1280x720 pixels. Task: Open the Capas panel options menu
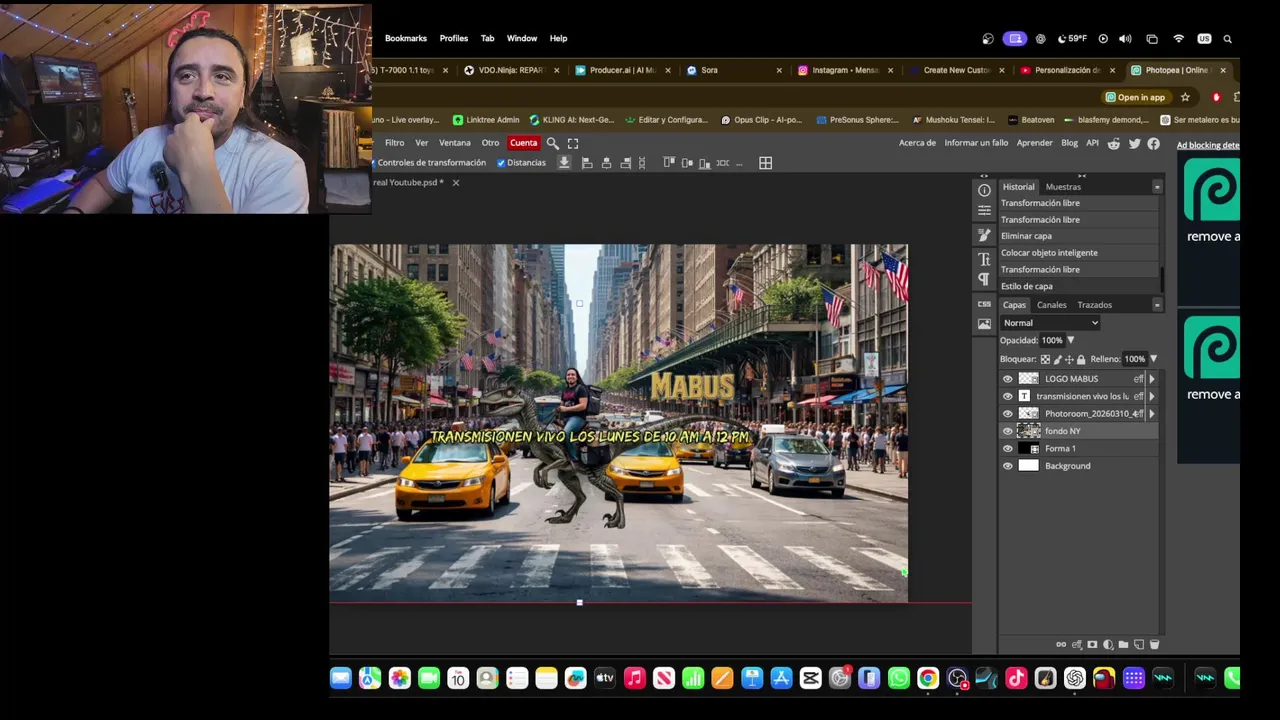point(1157,305)
